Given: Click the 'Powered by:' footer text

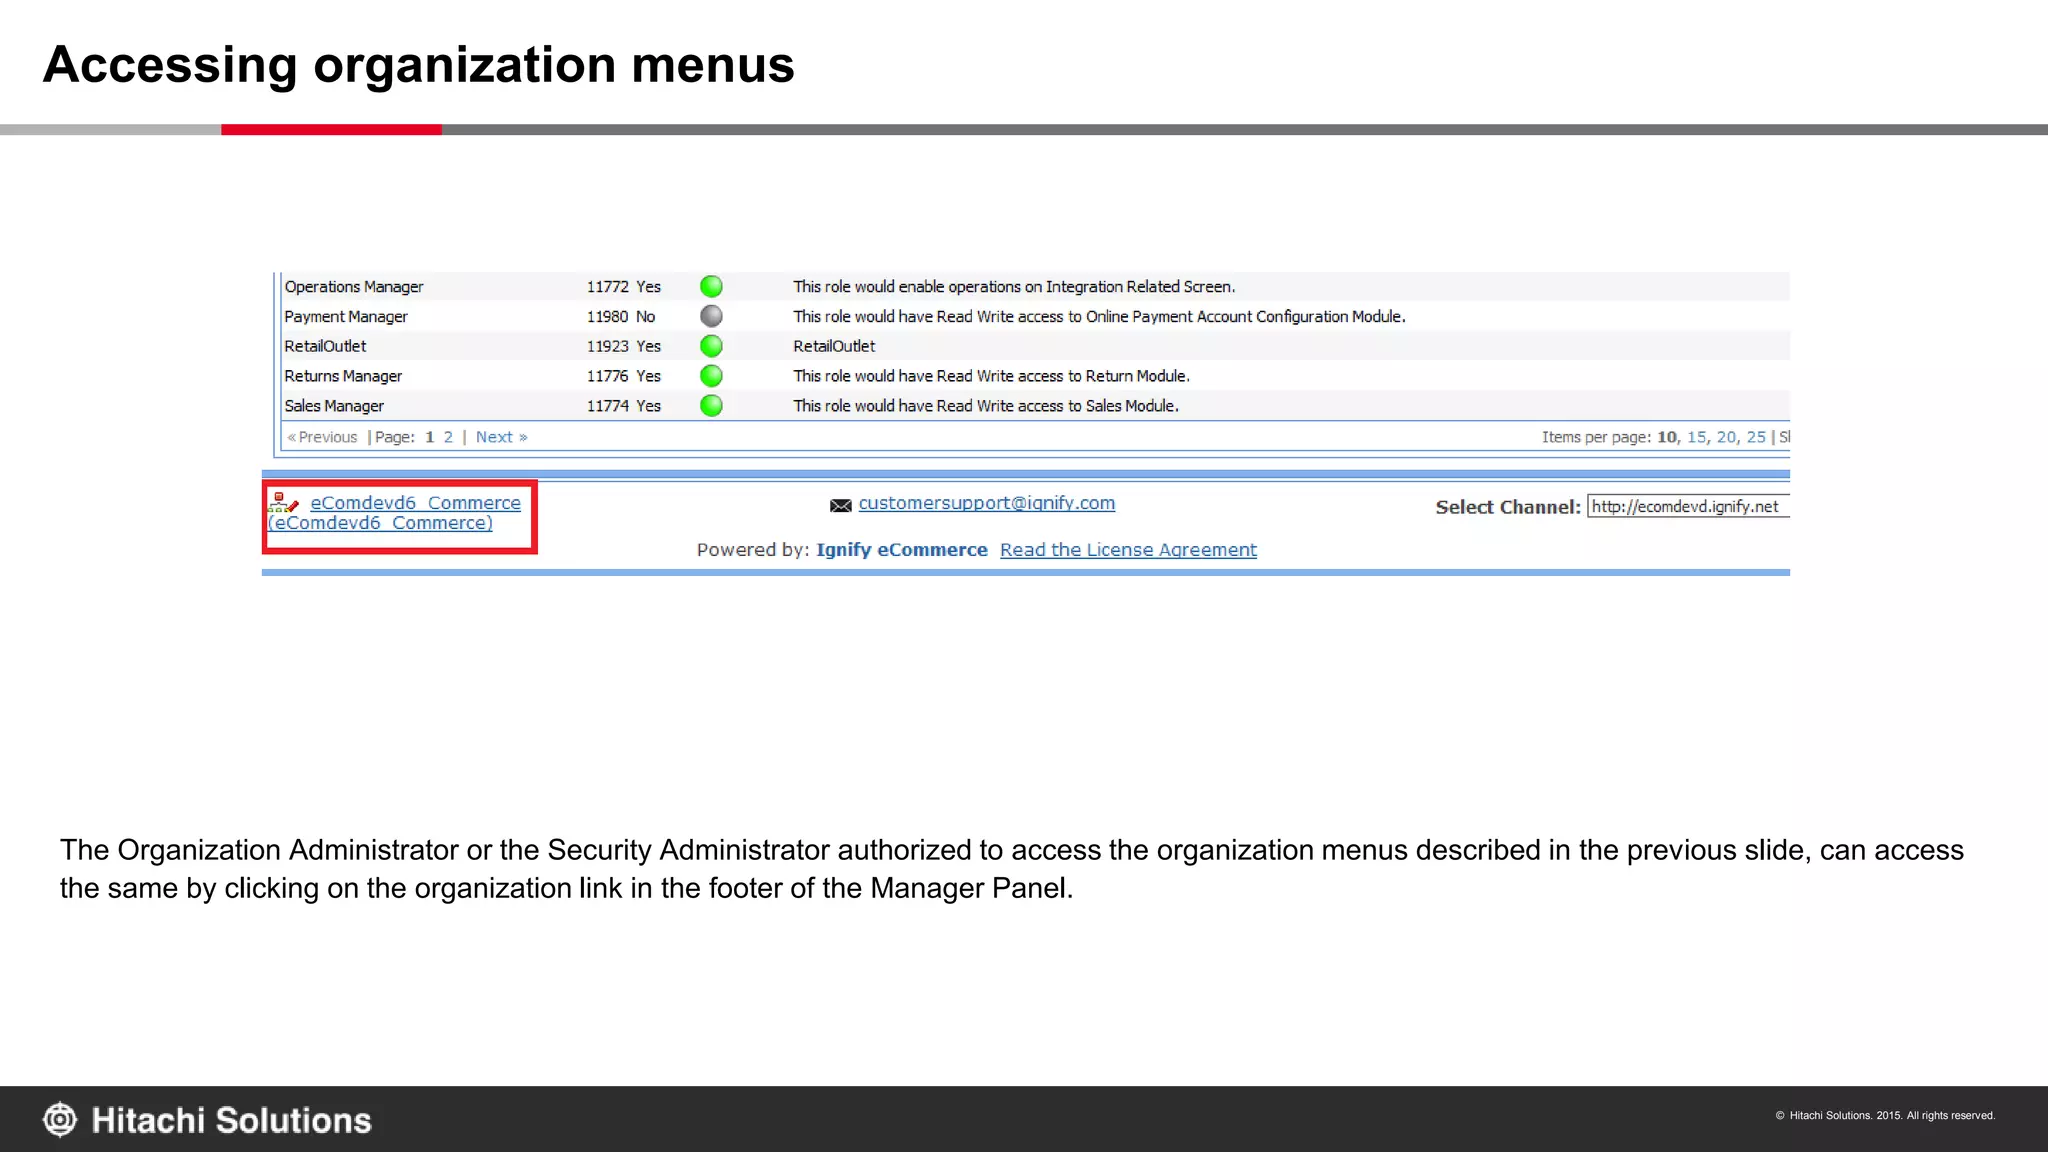Looking at the screenshot, I should (x=753, y=550).
